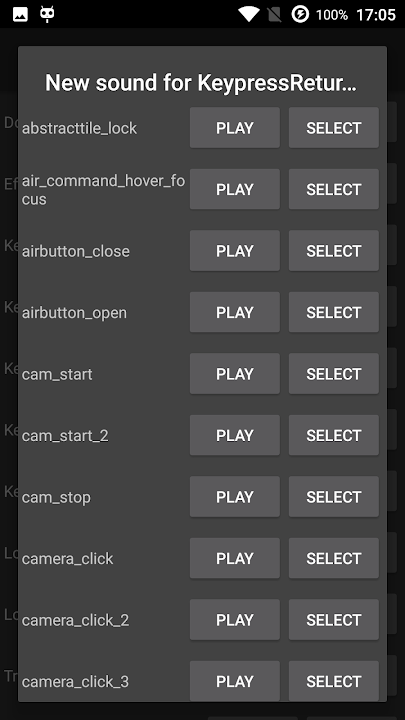Screen dimensions: 405x720
Task: Tap the camera_click_3 list entry name
Action: [x=75, y=681]
